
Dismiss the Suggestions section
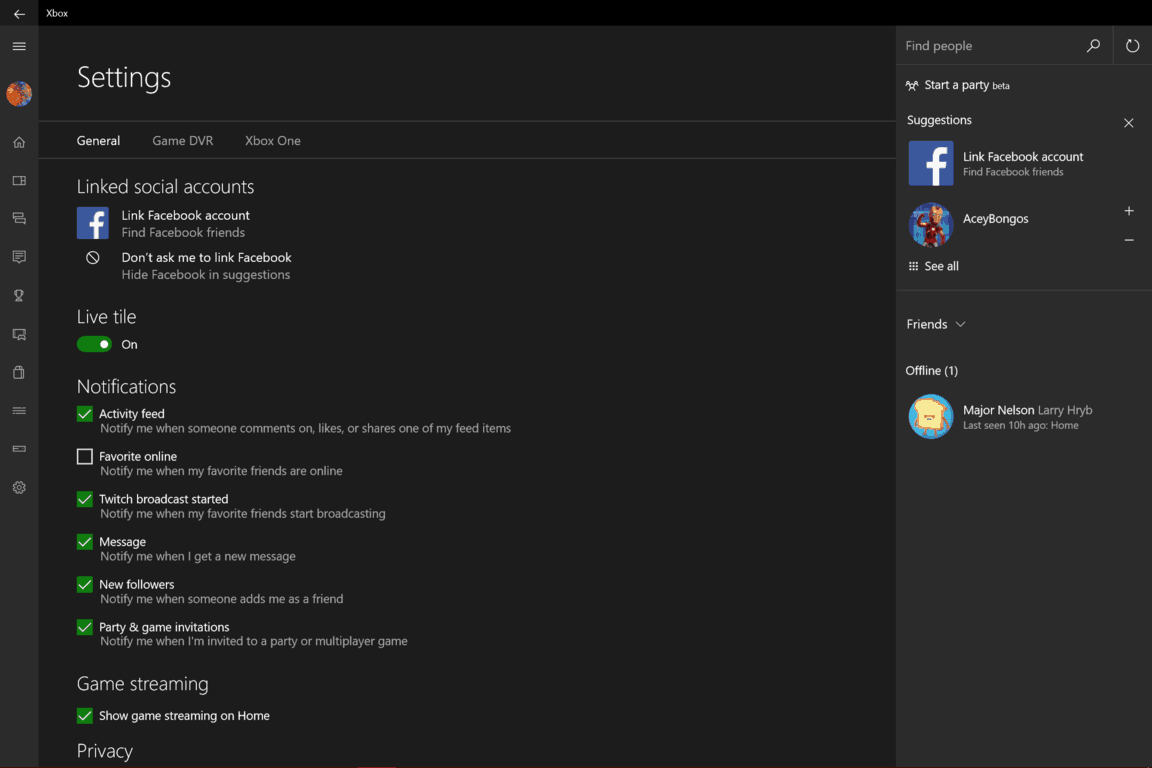1128,123
